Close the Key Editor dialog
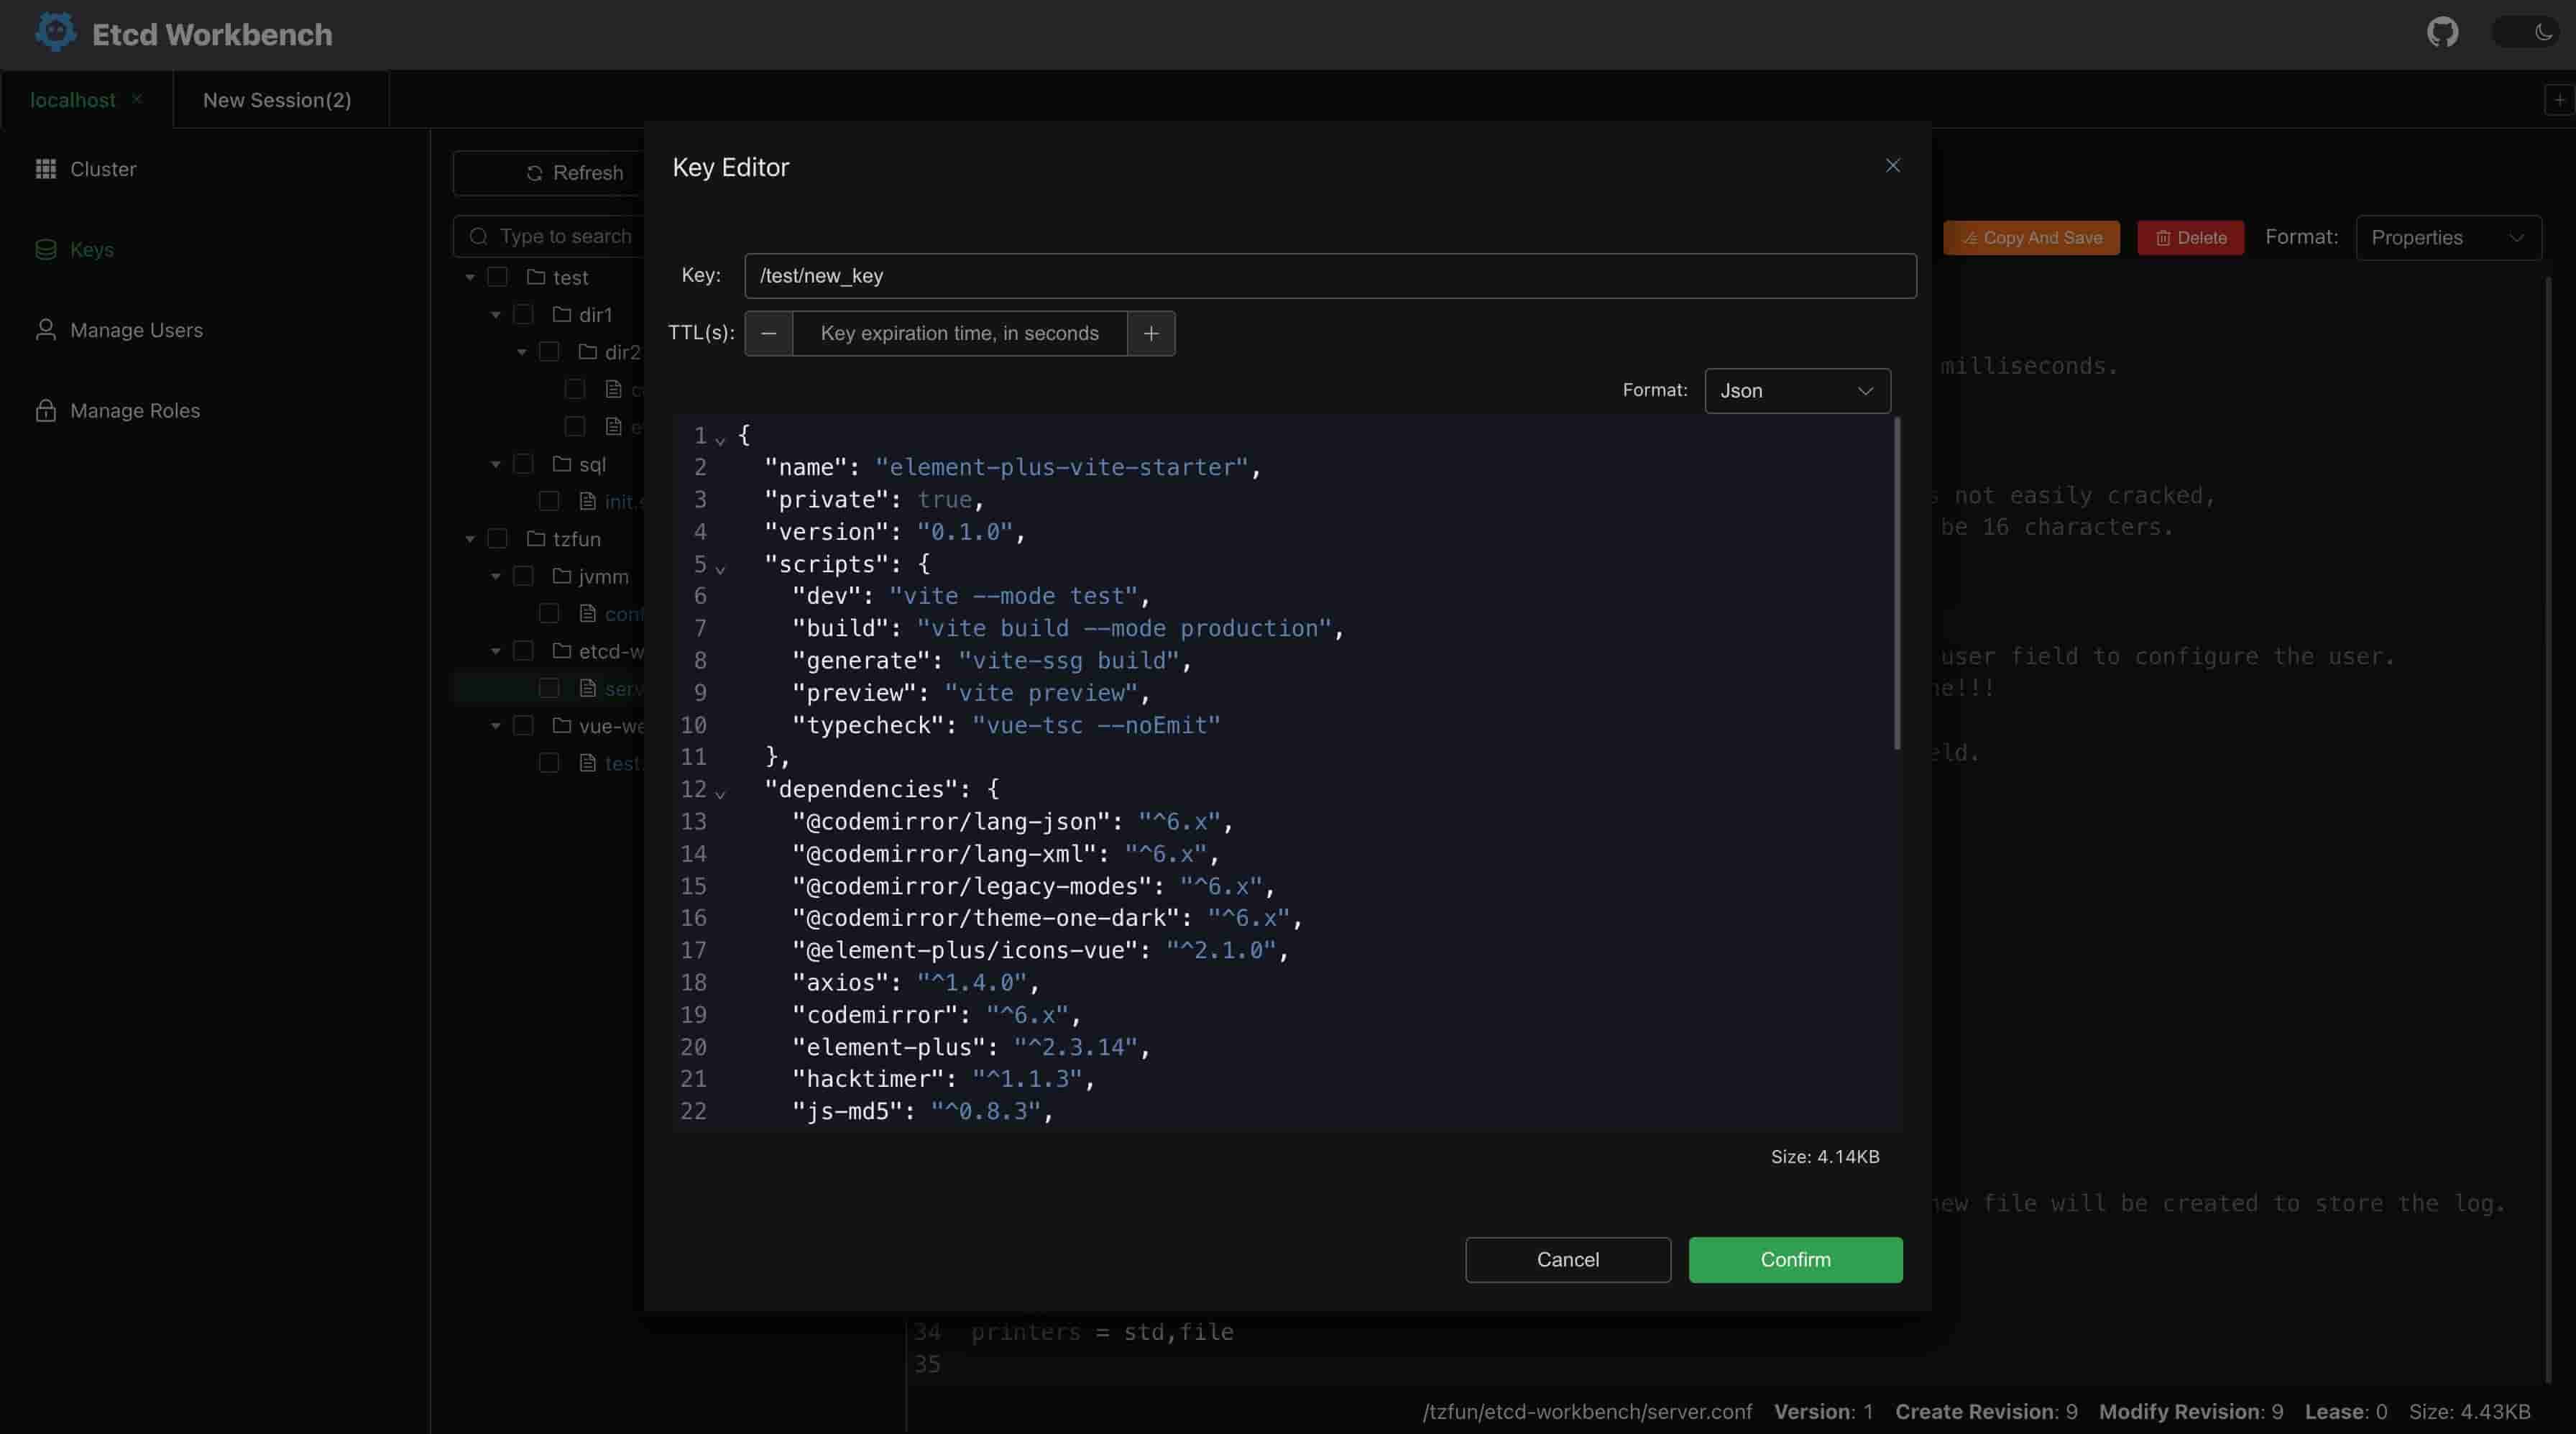The image size is (2576, 1434). pyautogui.click(x=1892, y=166)
